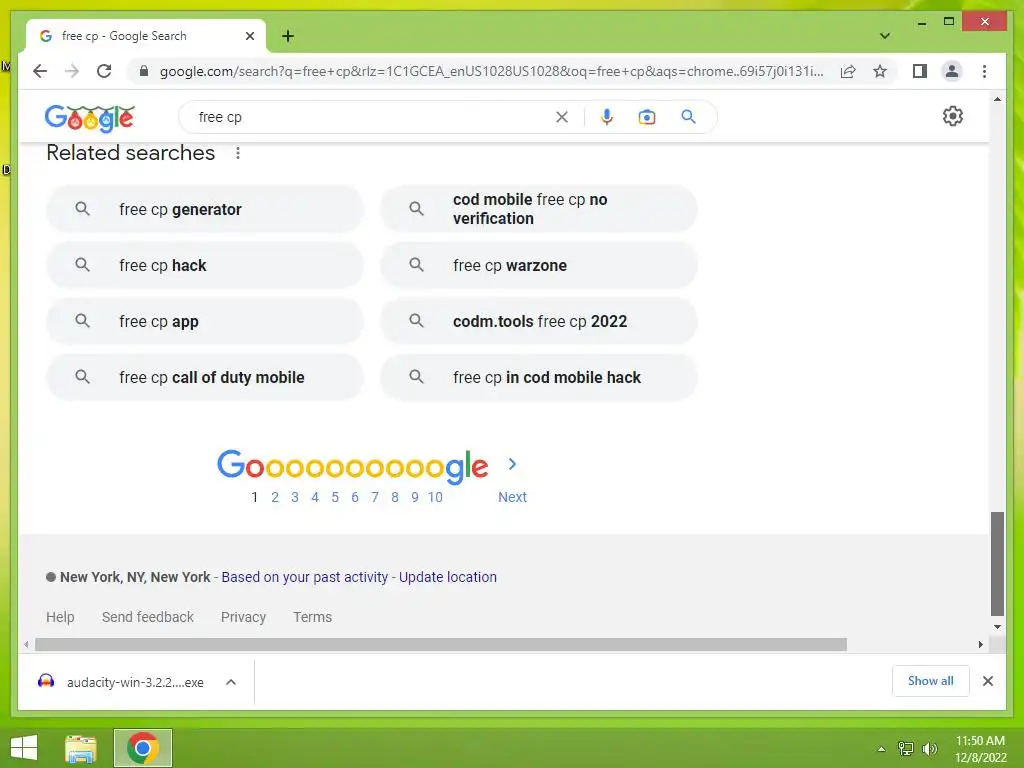Open File Explorer from taskbar
Screen dimensions: 1024x768
click(80, 748)
